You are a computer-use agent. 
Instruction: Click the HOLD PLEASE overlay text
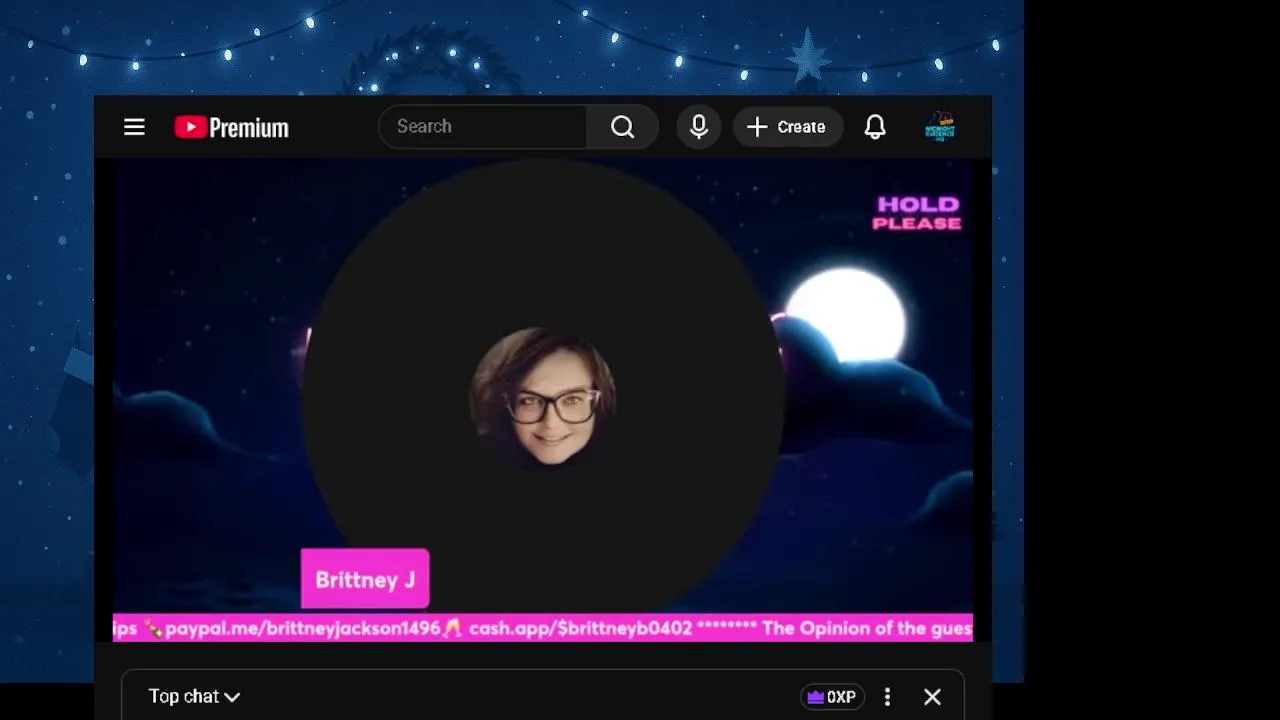pos(917,213)
